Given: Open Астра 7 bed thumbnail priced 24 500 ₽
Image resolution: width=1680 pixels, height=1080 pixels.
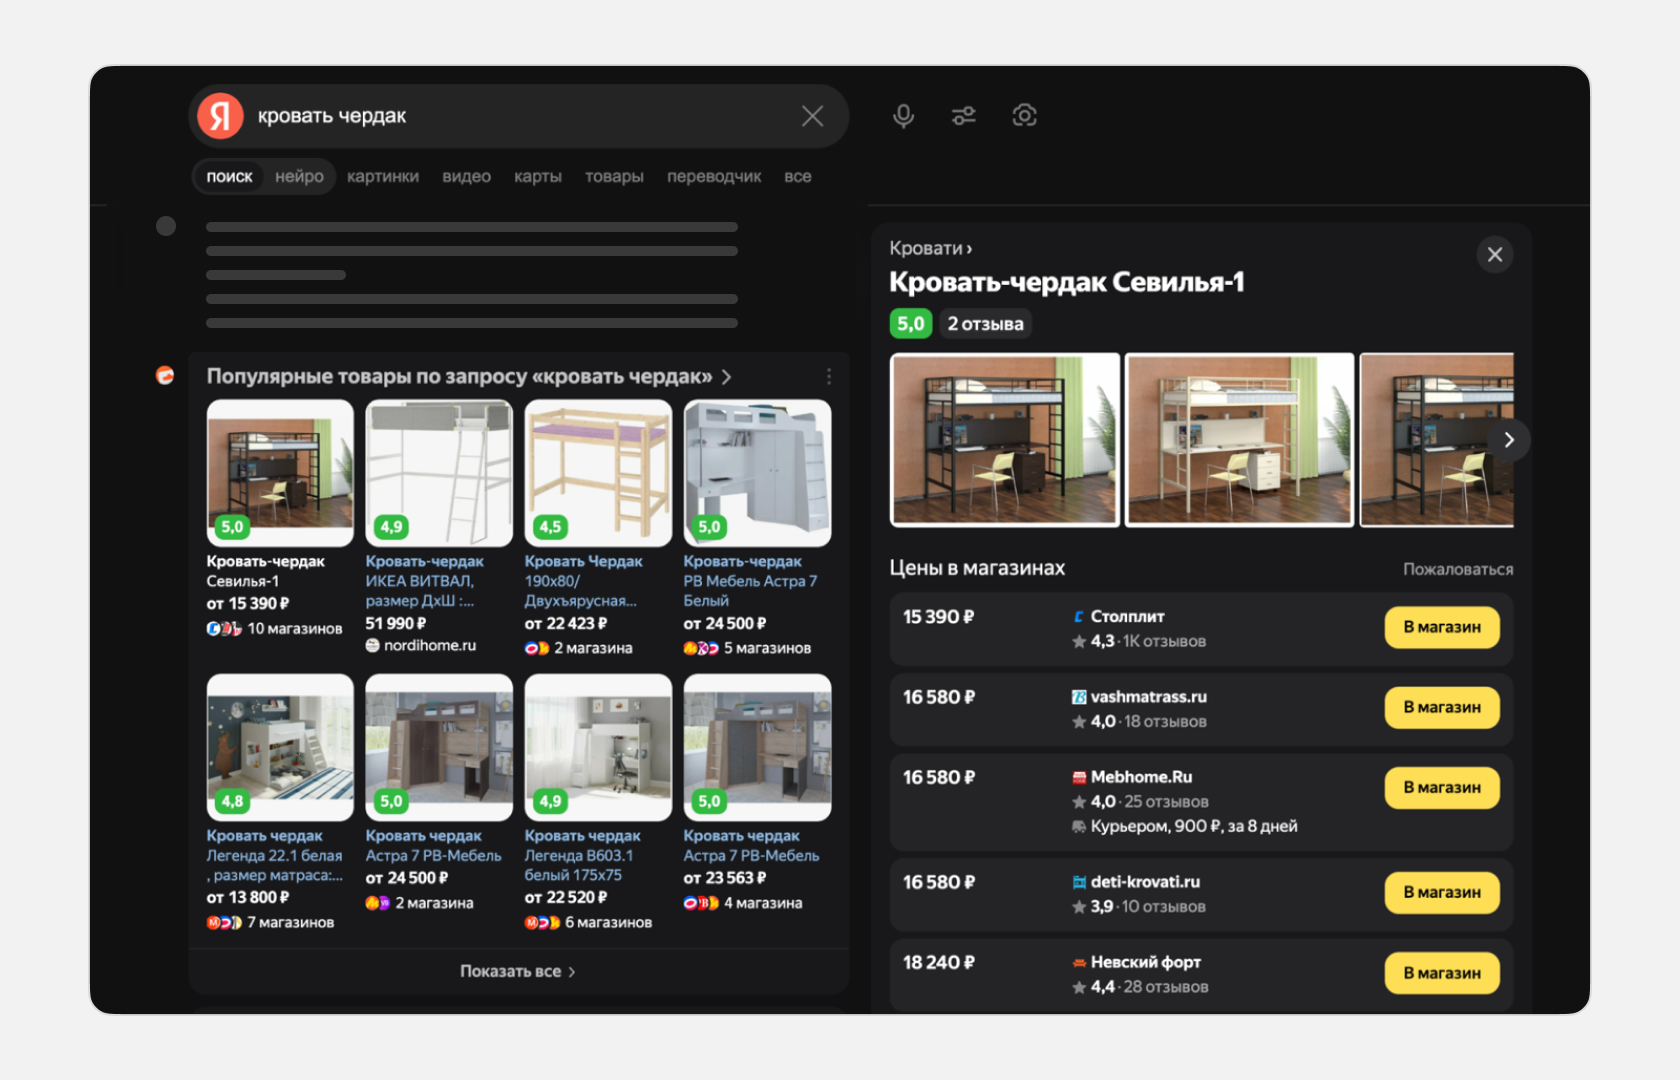Looking at the screenshot, I should coord(439,747).
